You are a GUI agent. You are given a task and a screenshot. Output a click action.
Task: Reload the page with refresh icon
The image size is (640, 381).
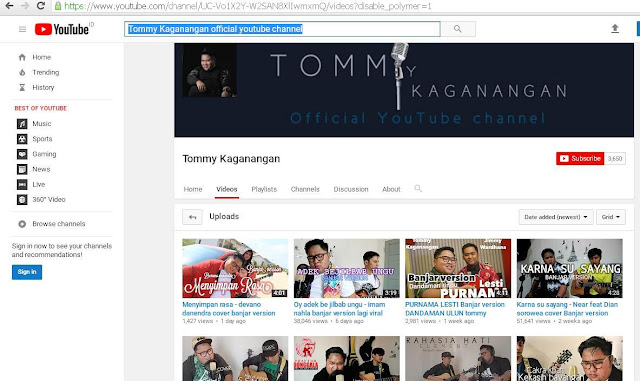pyautogui.click(x=40, y=6)
